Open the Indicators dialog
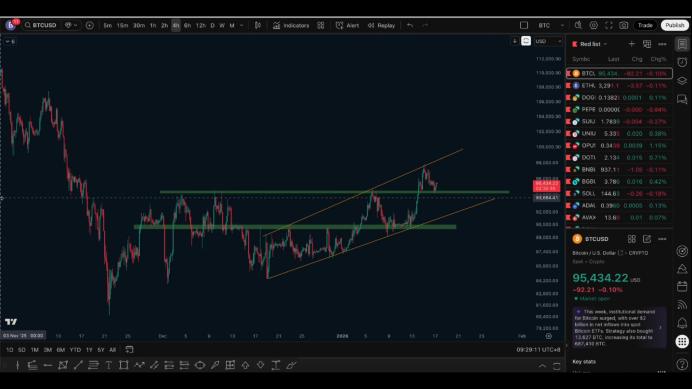The width and height of the screenshot is (692, 389). 290,26
